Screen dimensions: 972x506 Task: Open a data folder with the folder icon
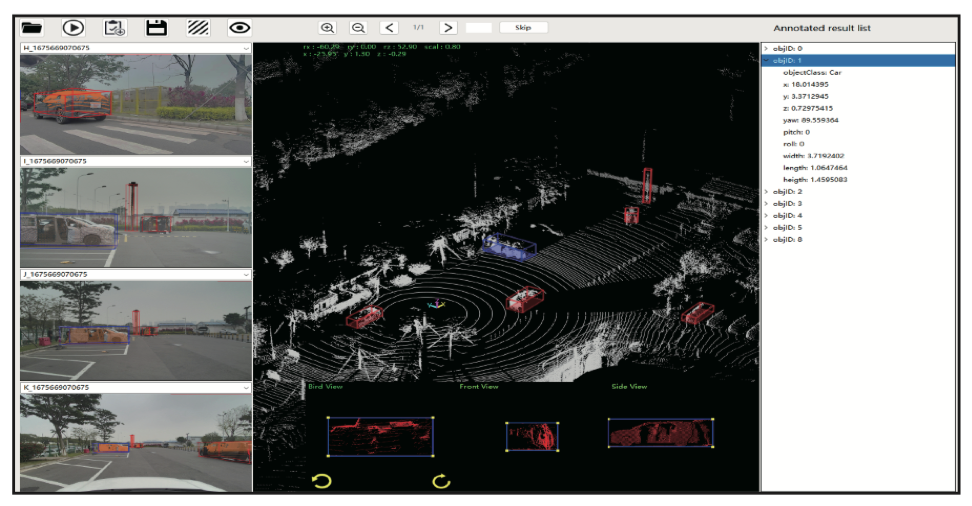32,27
